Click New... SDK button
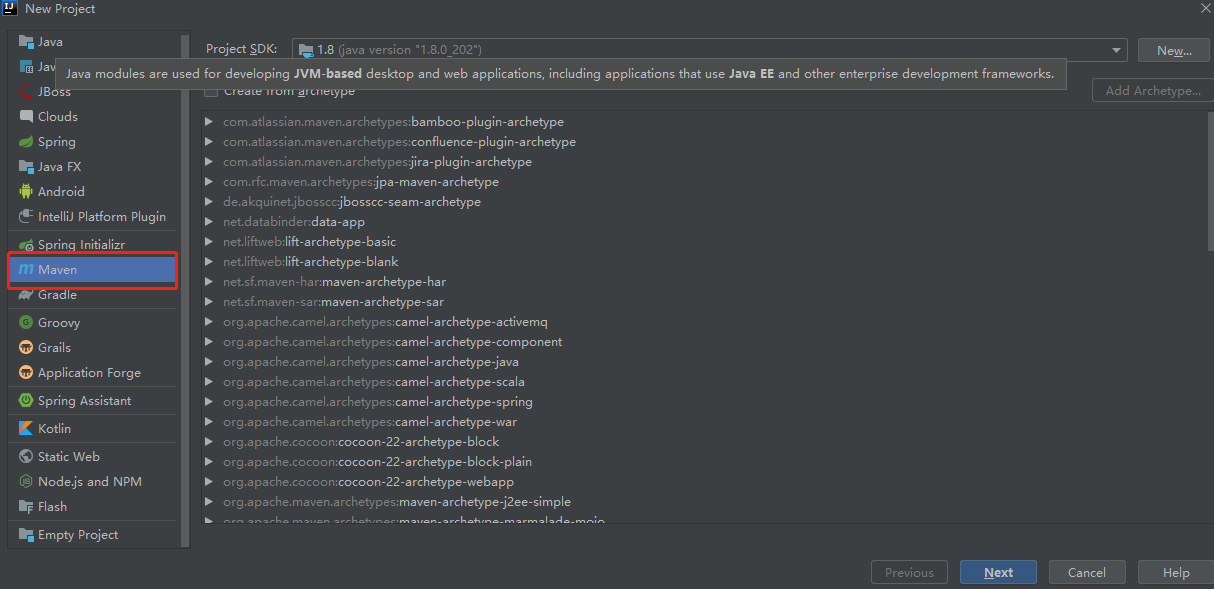The image size is (1214, 589). [1173, 50]
